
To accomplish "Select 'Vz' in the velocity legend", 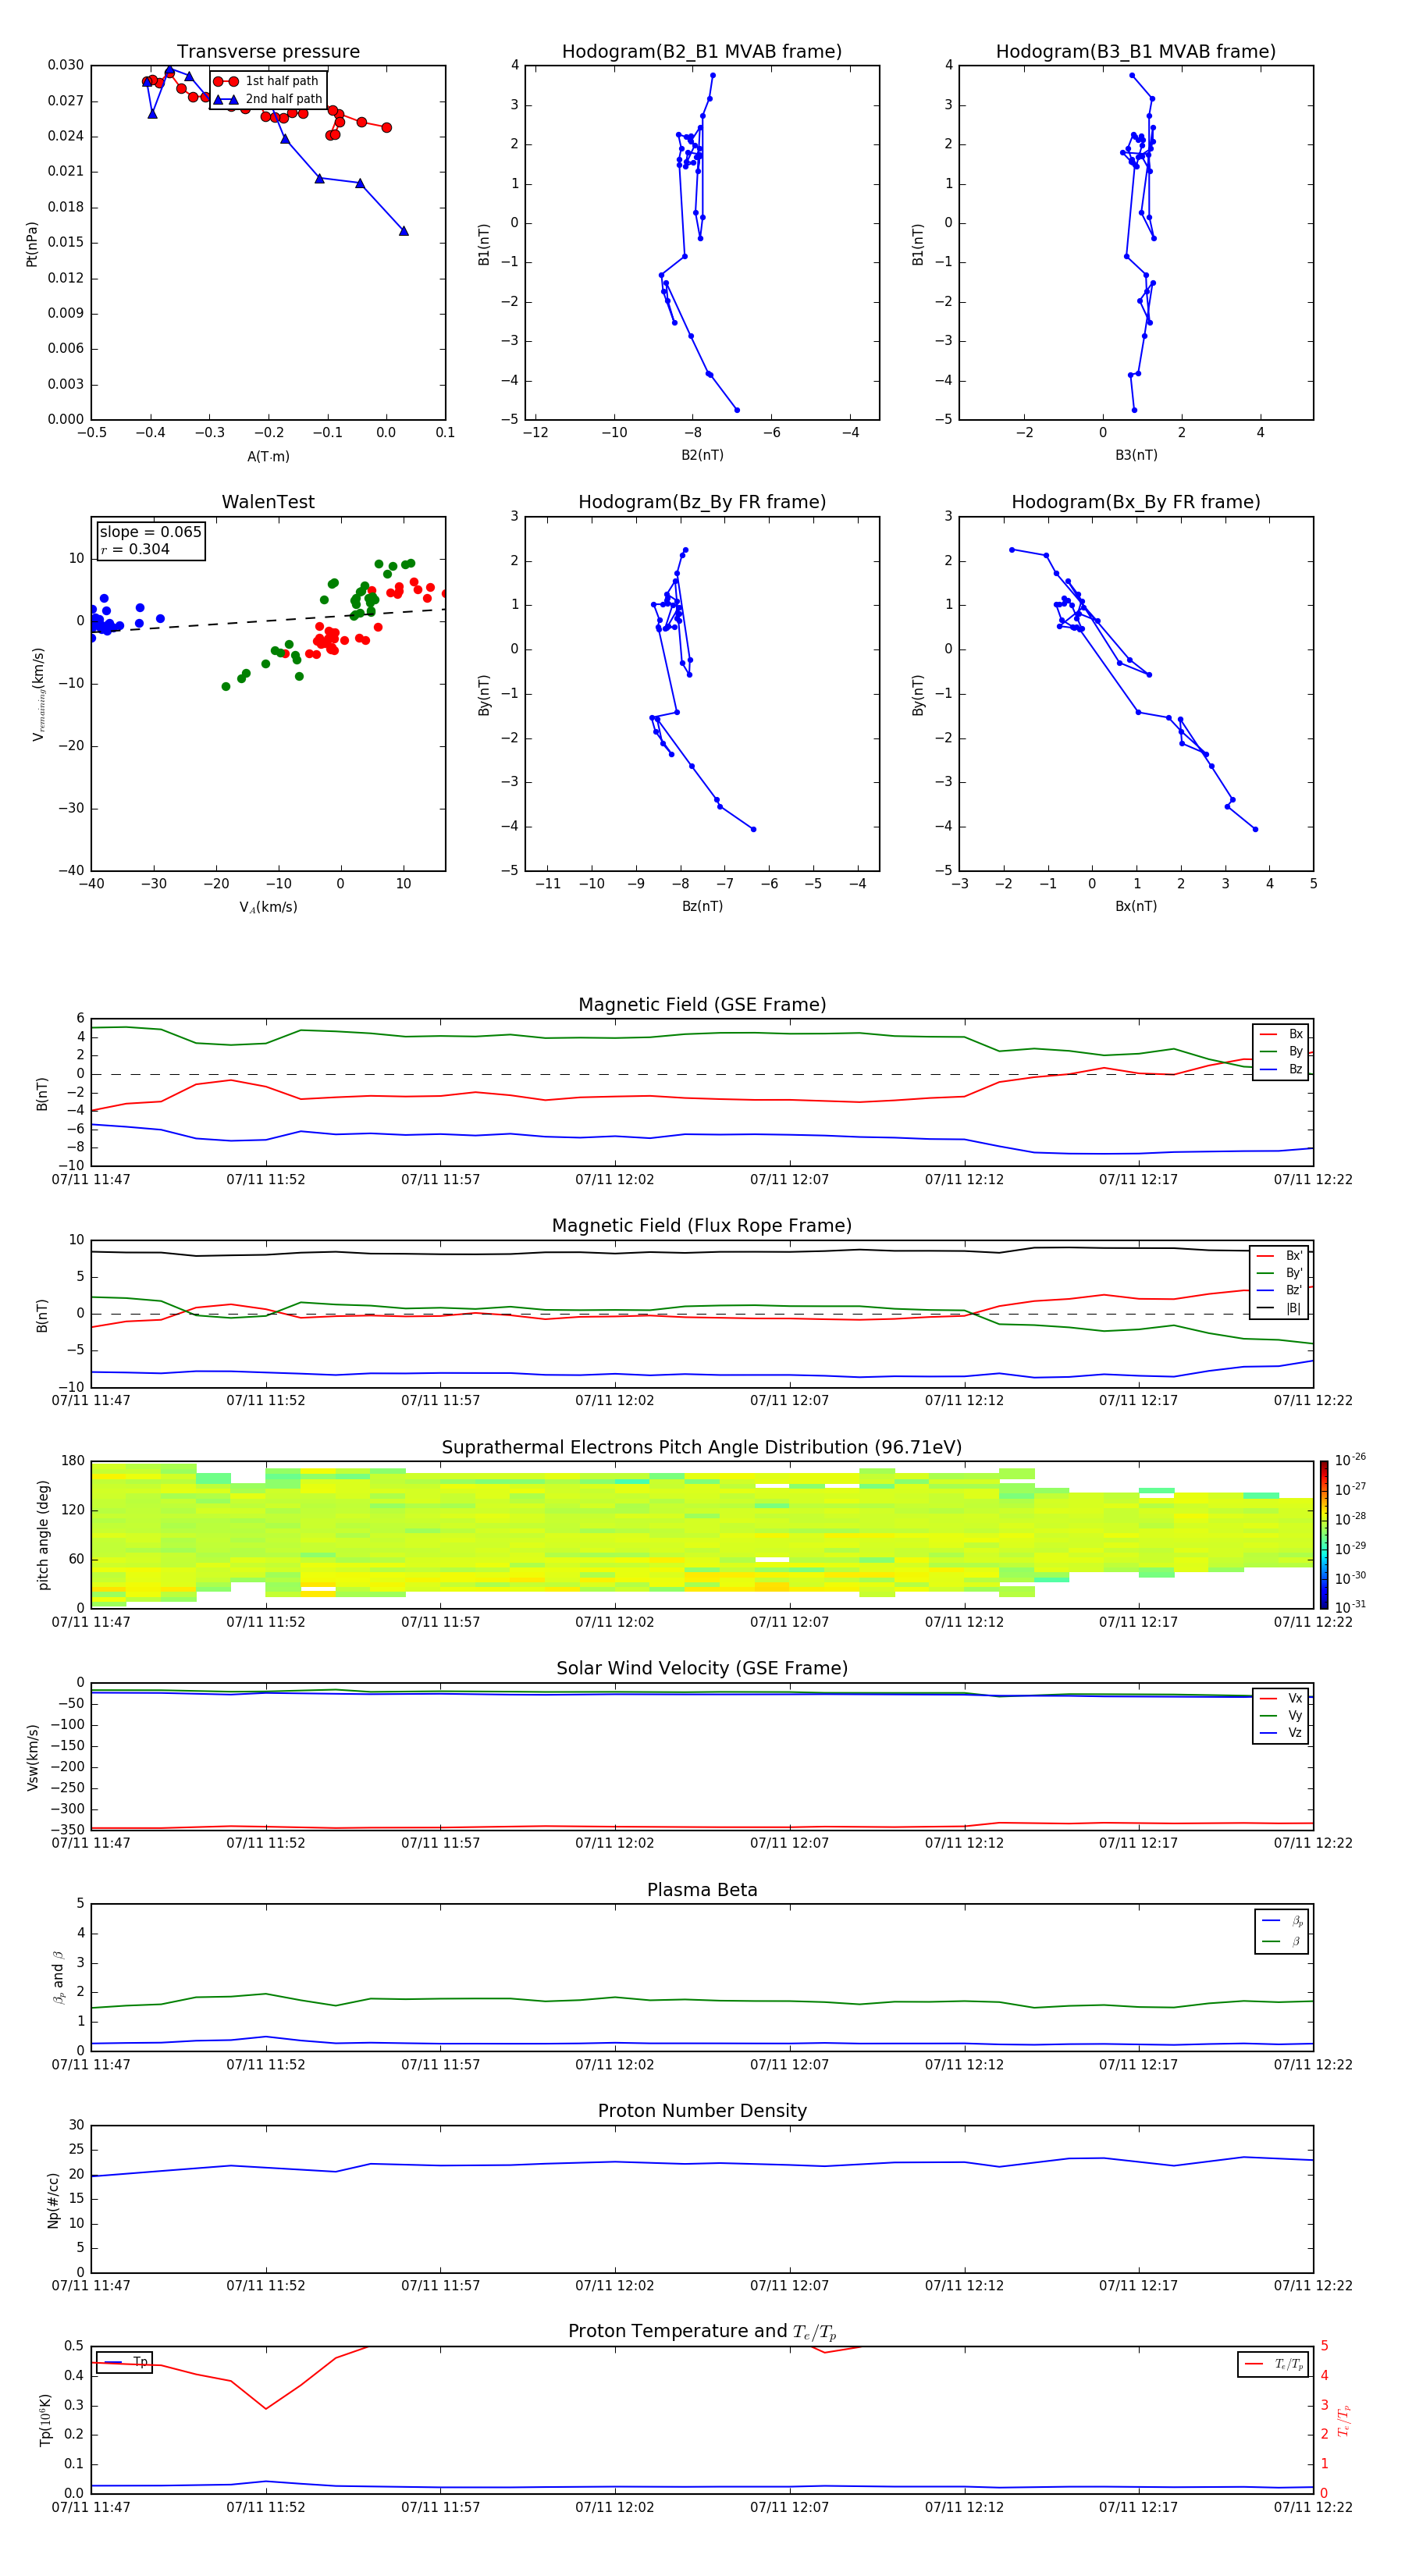I will point(1281,1733).
